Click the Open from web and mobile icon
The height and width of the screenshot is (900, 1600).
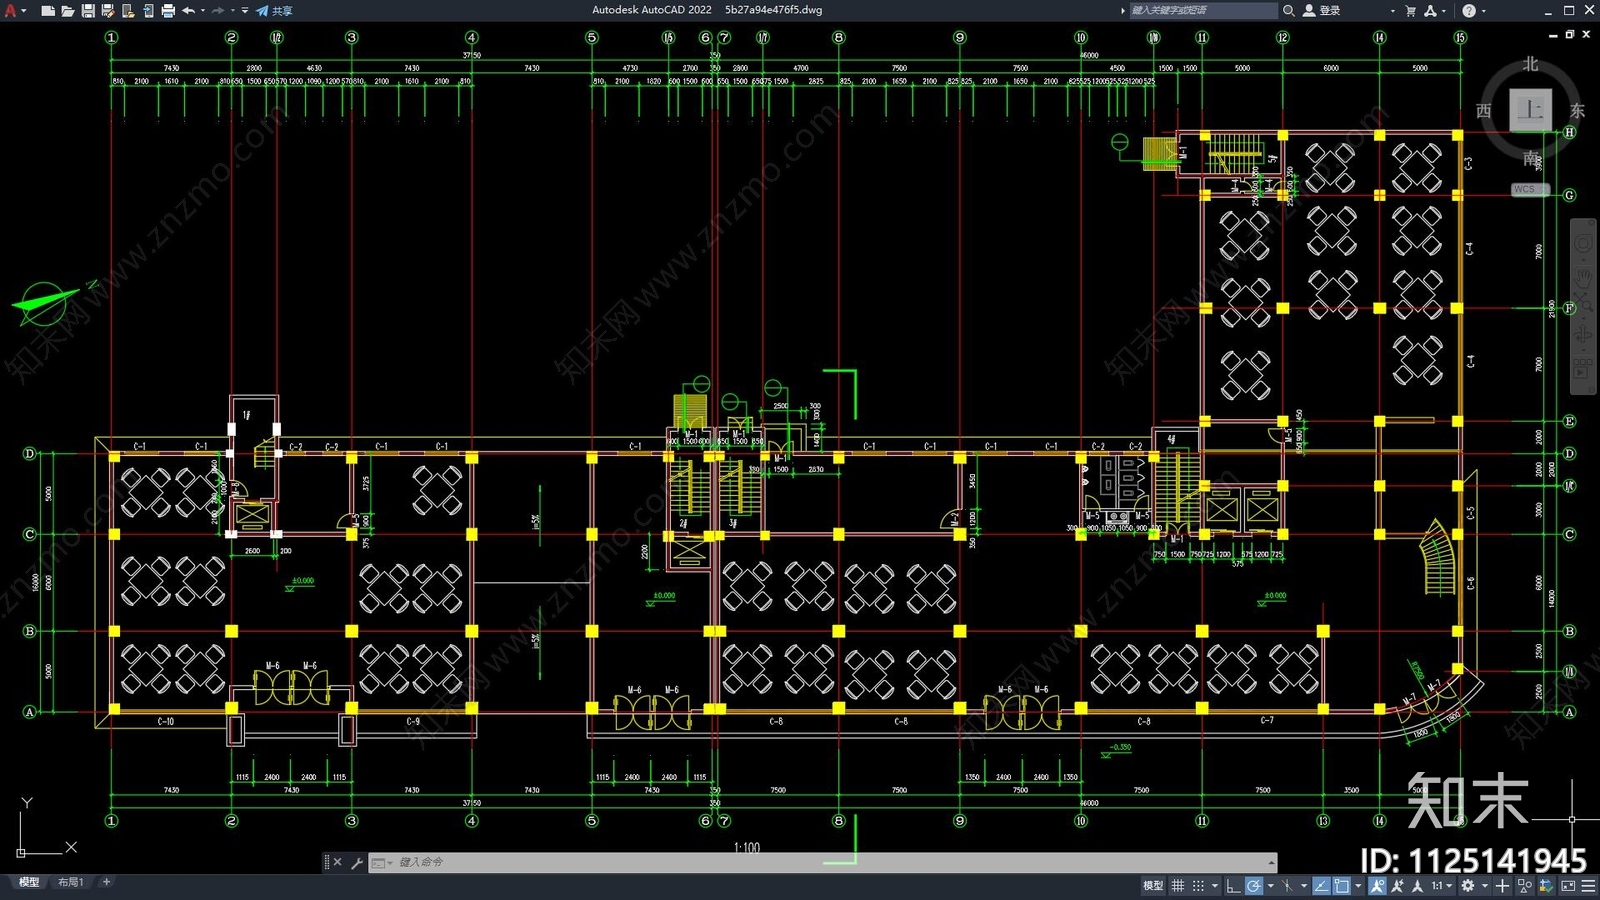128,11
